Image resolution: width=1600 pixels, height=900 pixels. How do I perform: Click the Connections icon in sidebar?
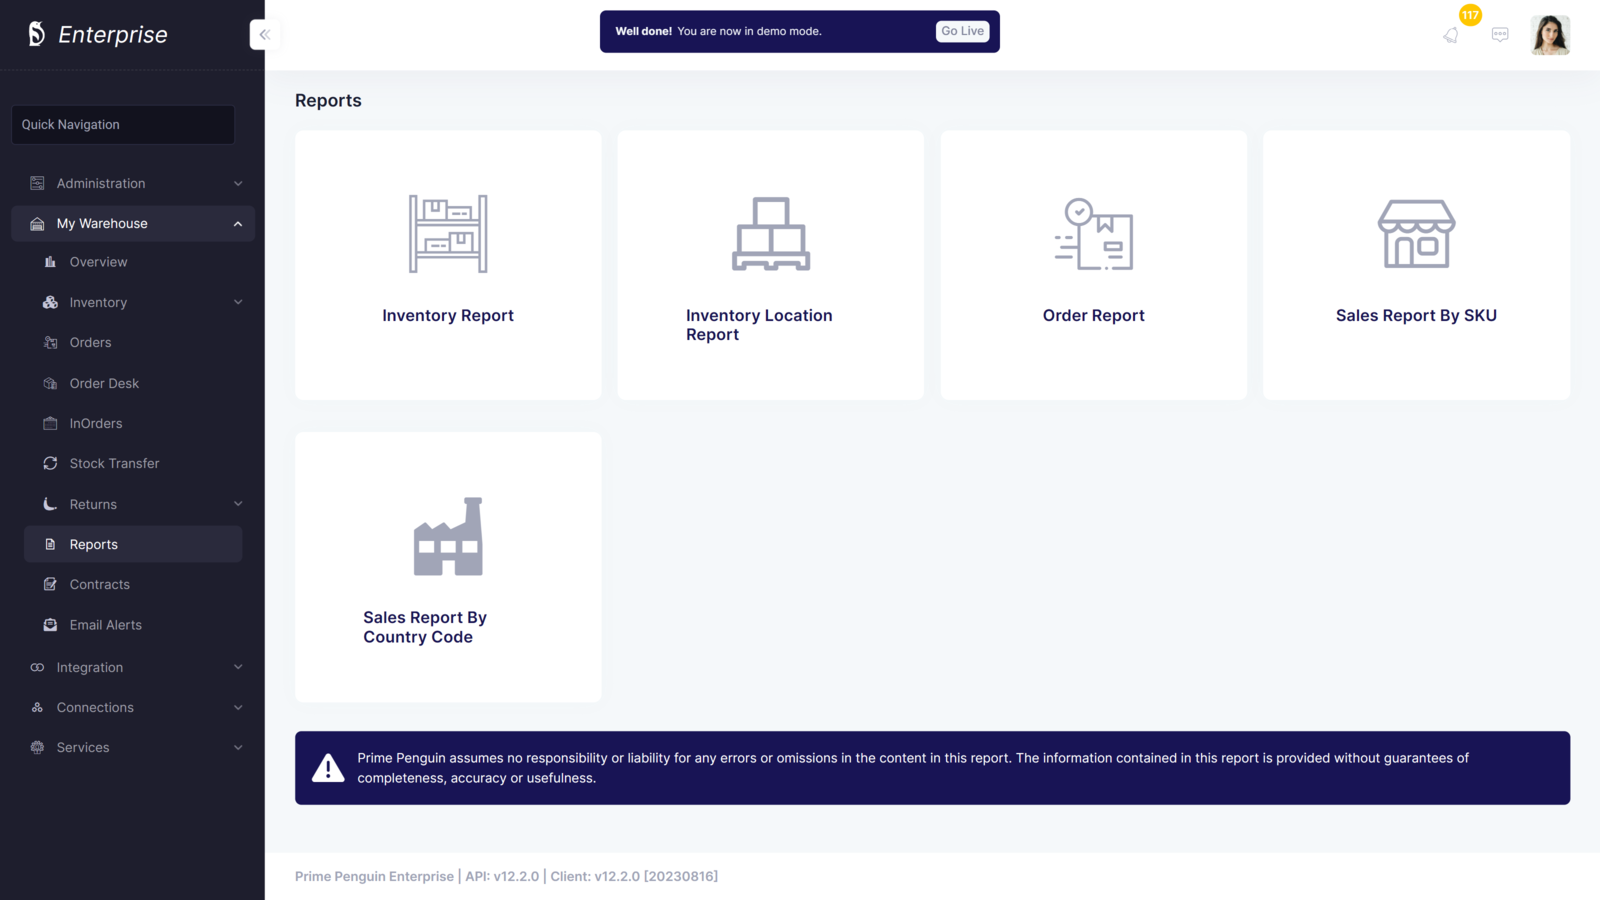(x=37, y=707)
